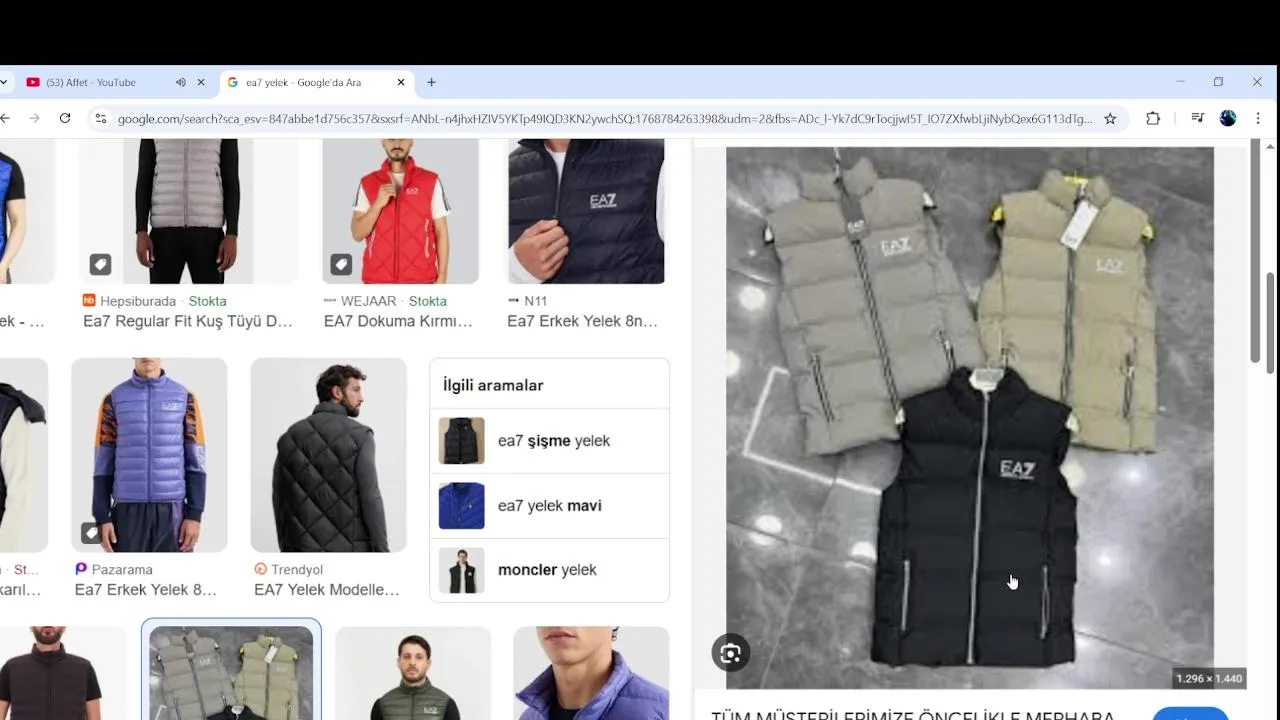Click the 1.296 × 1.440 image size label

tap(1209, 679)
